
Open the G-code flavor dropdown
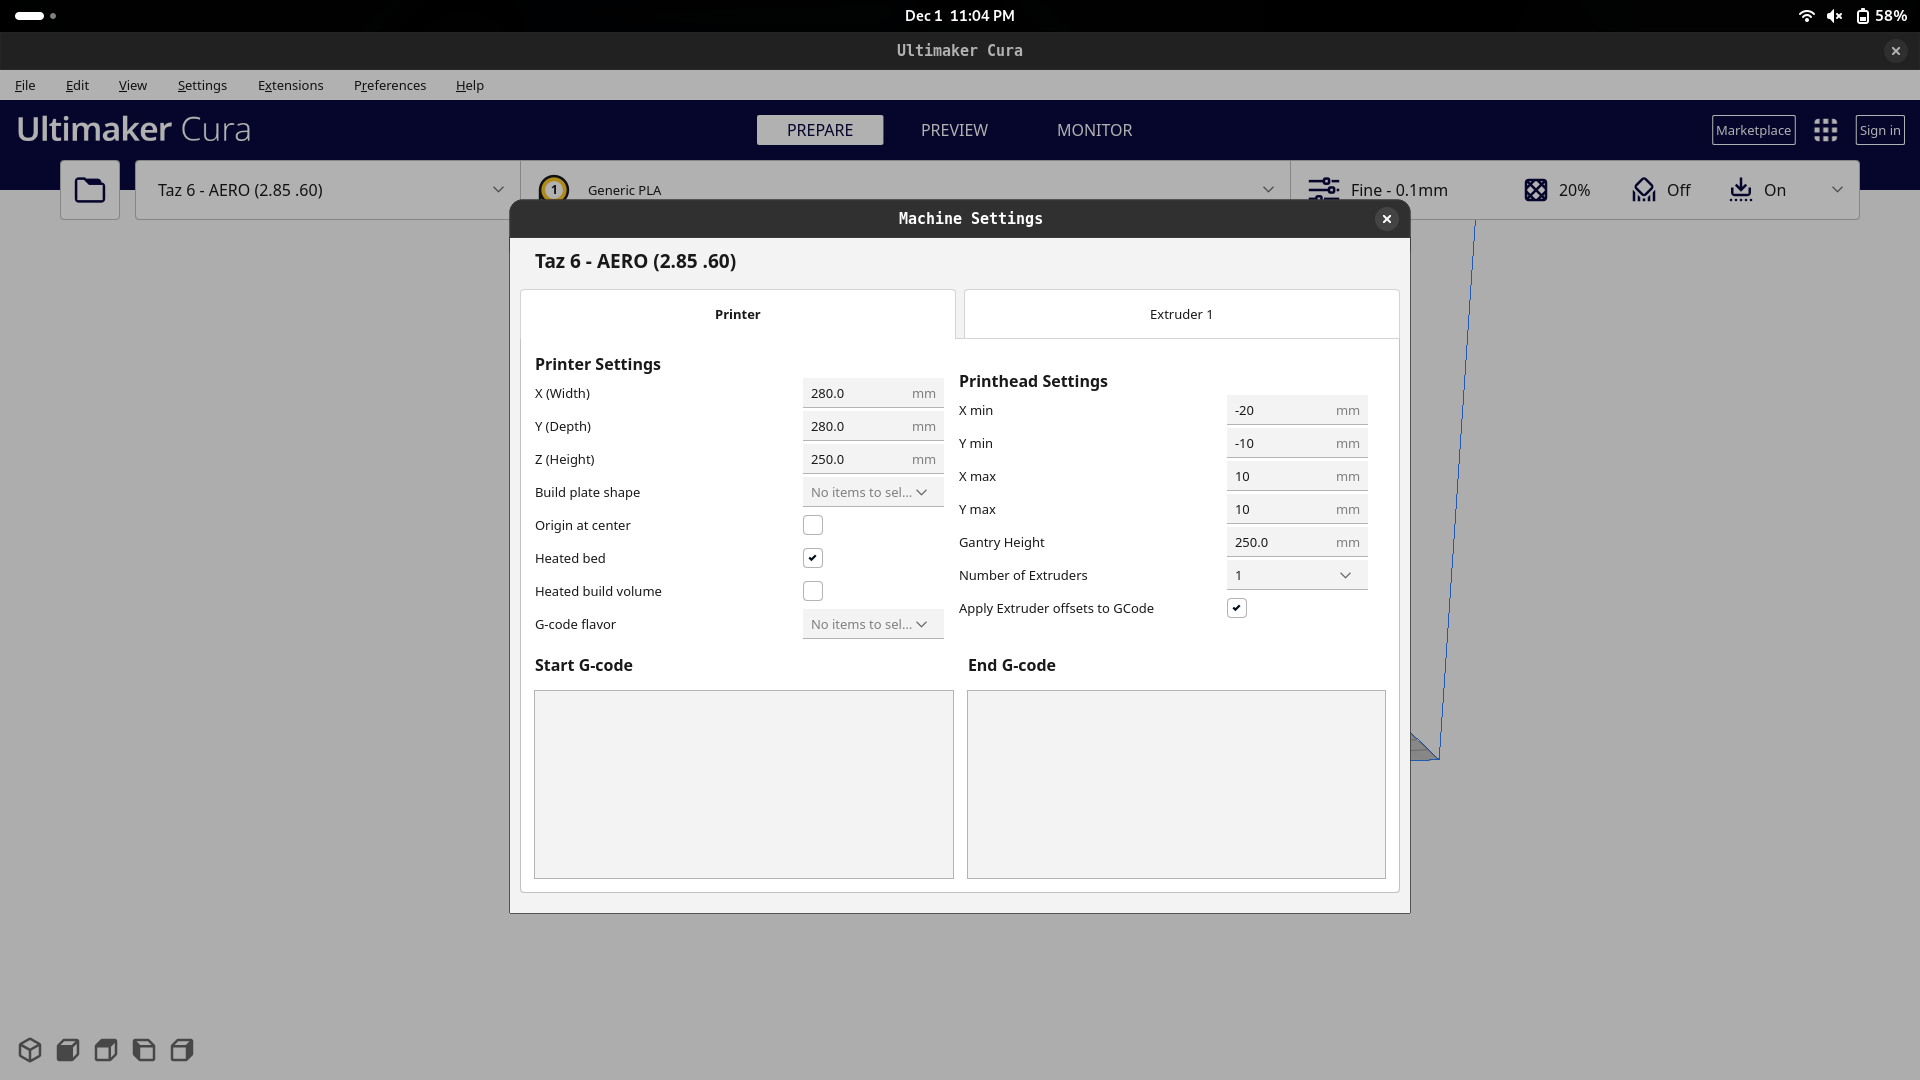(872, 624)
